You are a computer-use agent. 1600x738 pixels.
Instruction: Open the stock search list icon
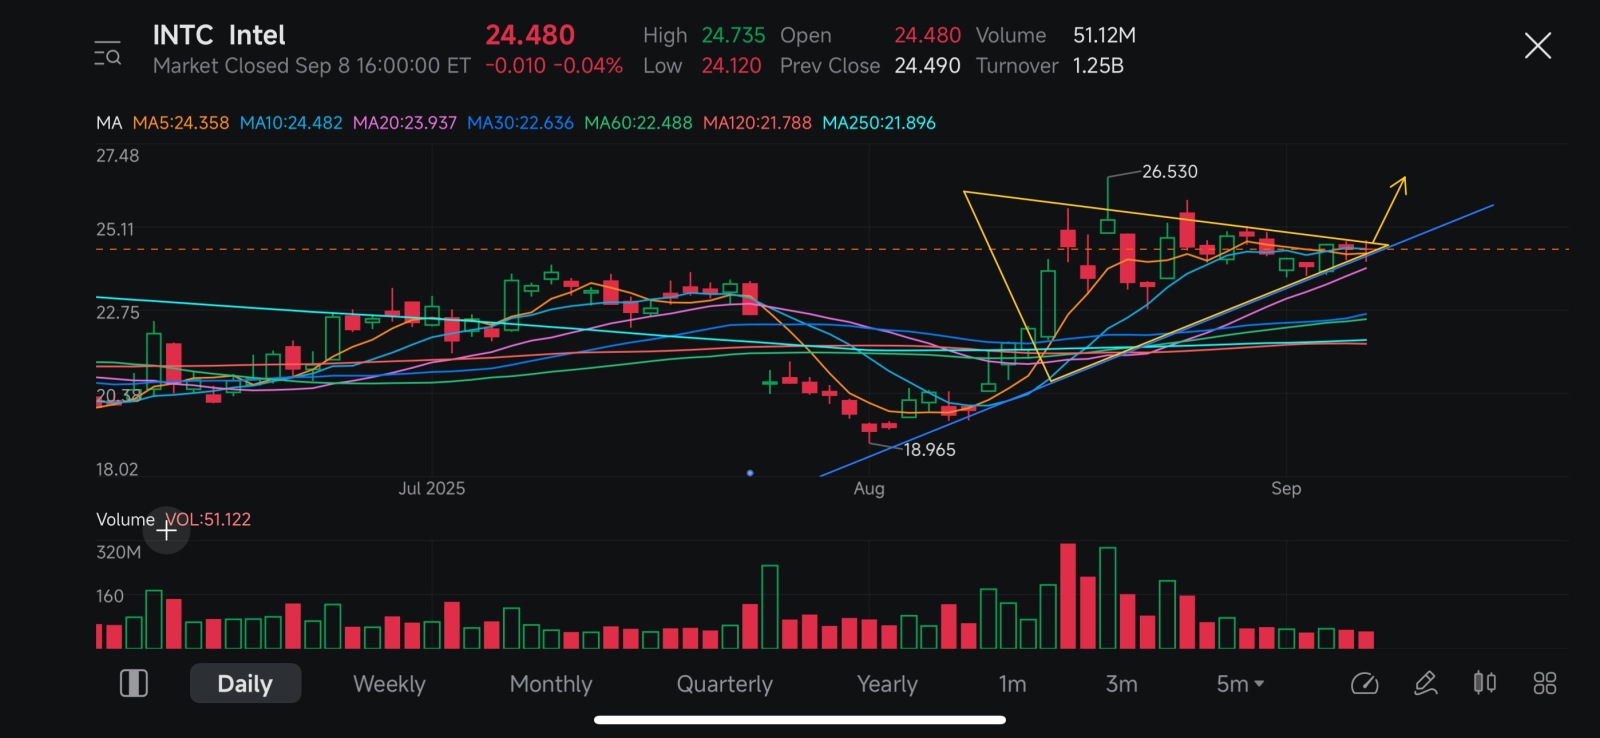point(107,53)
